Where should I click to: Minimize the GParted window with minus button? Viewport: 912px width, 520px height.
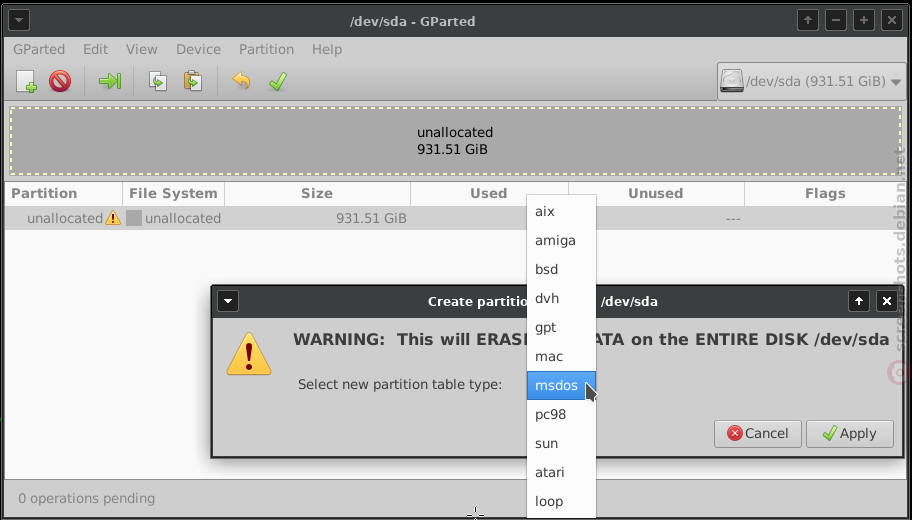click(x=836, y=21)
